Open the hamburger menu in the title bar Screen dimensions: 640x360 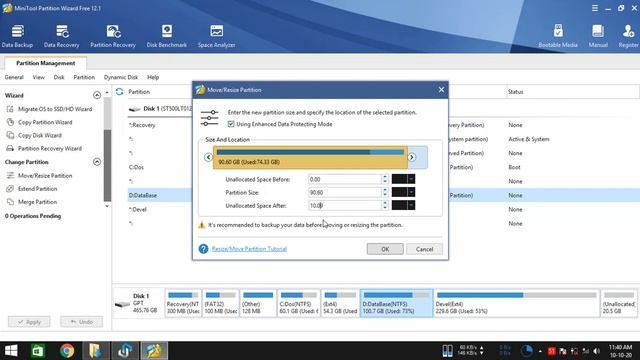tap(595, 8)
